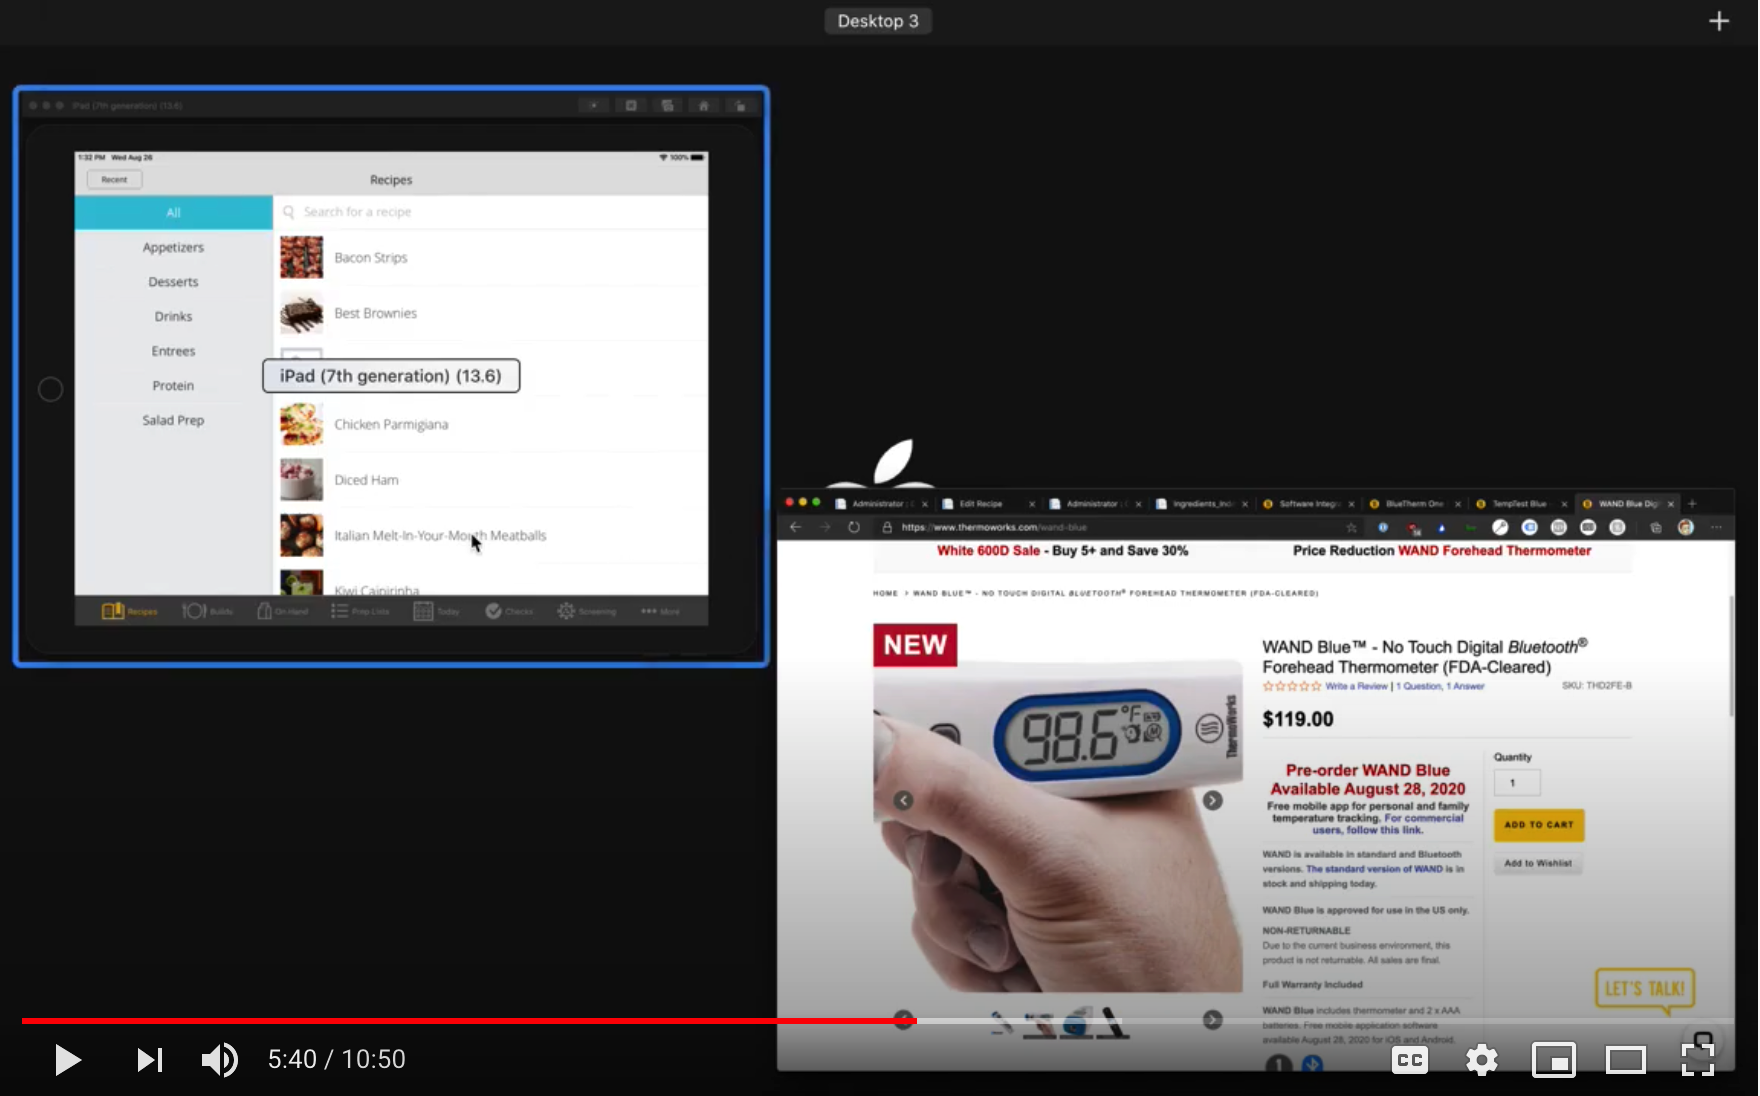
Task: Tap the Today calendar icon in tab bar
Action: click(x=423, y=611)
